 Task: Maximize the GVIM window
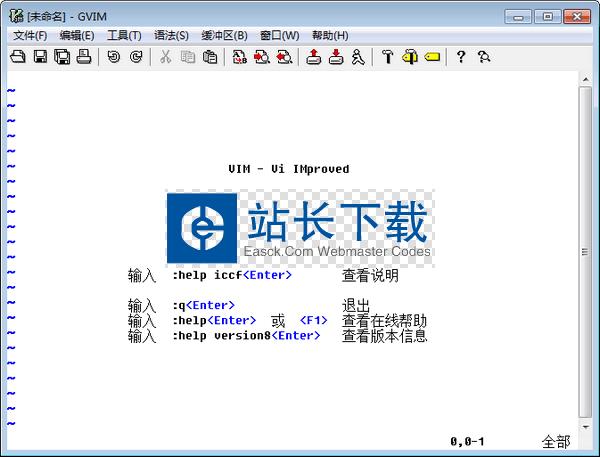548,17
